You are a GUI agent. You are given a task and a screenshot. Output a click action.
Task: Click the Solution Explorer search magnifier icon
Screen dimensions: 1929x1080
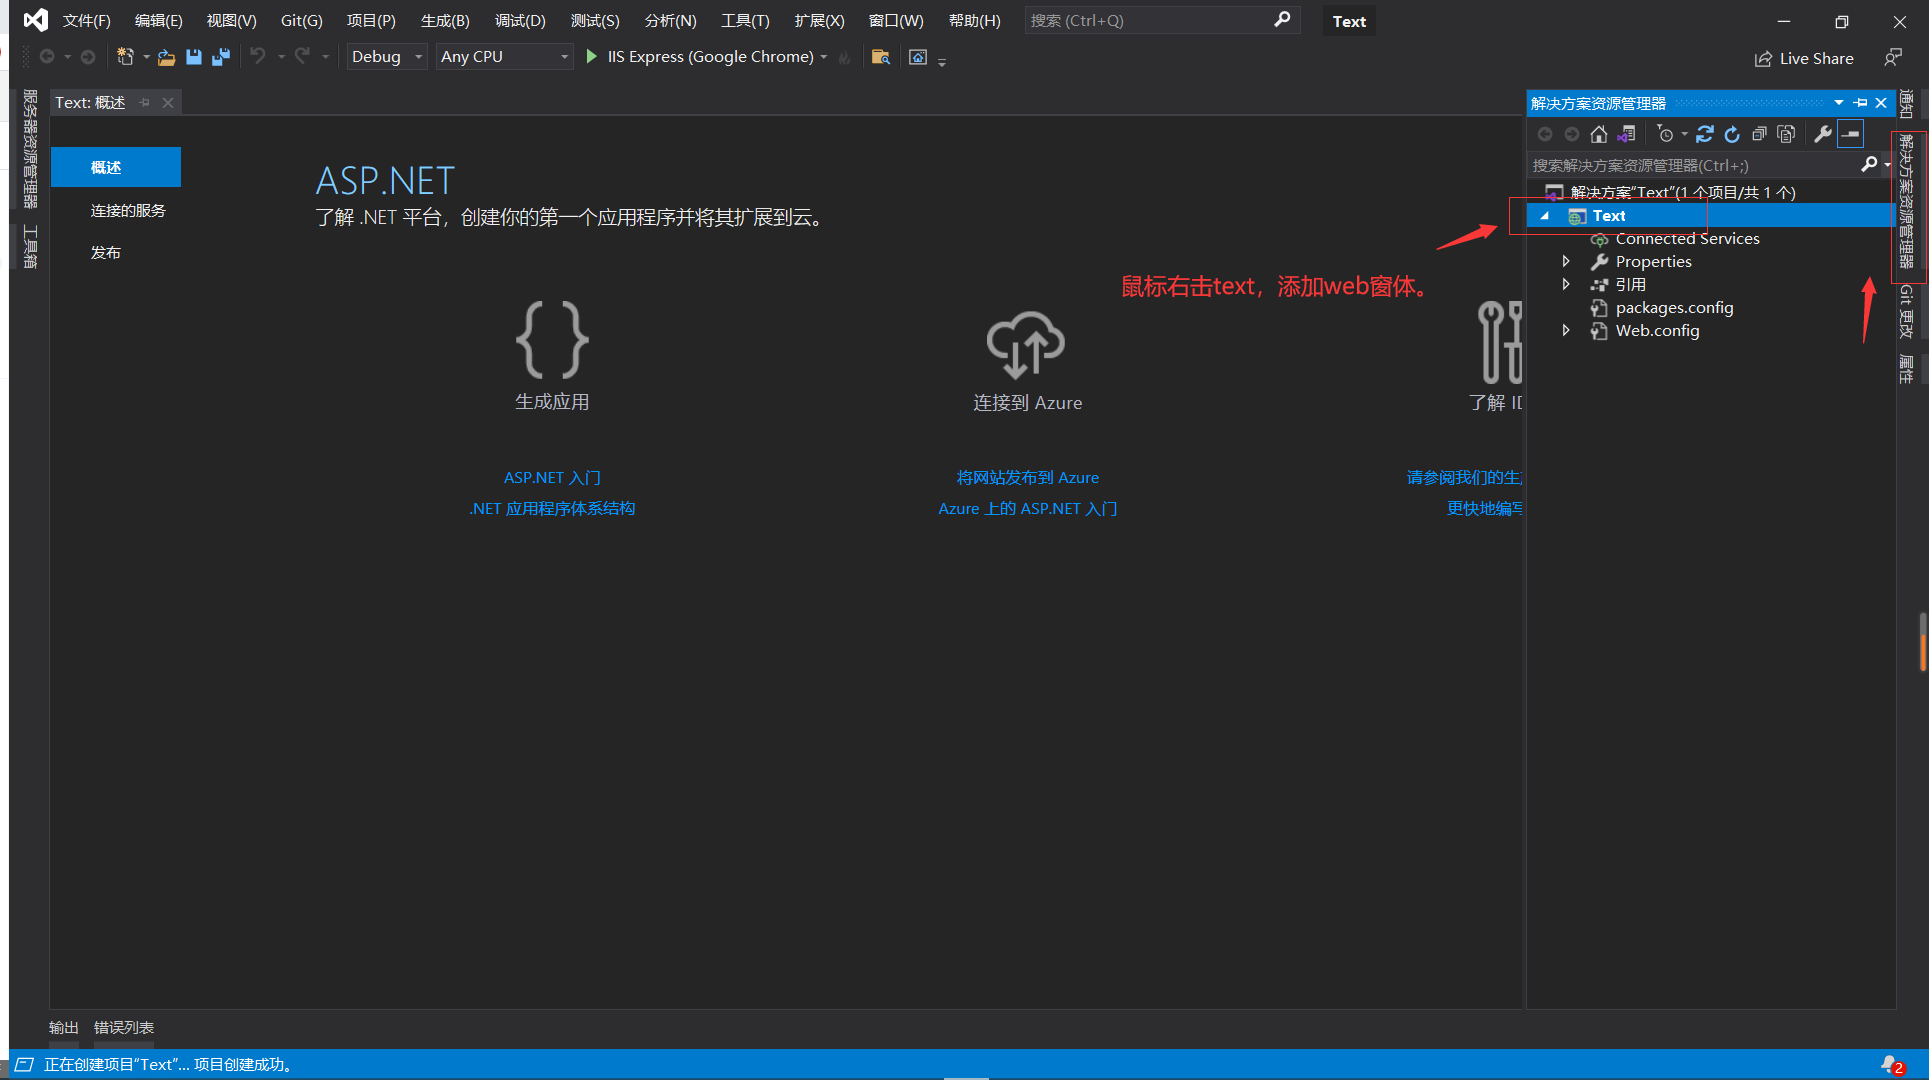coord(1869,165)
